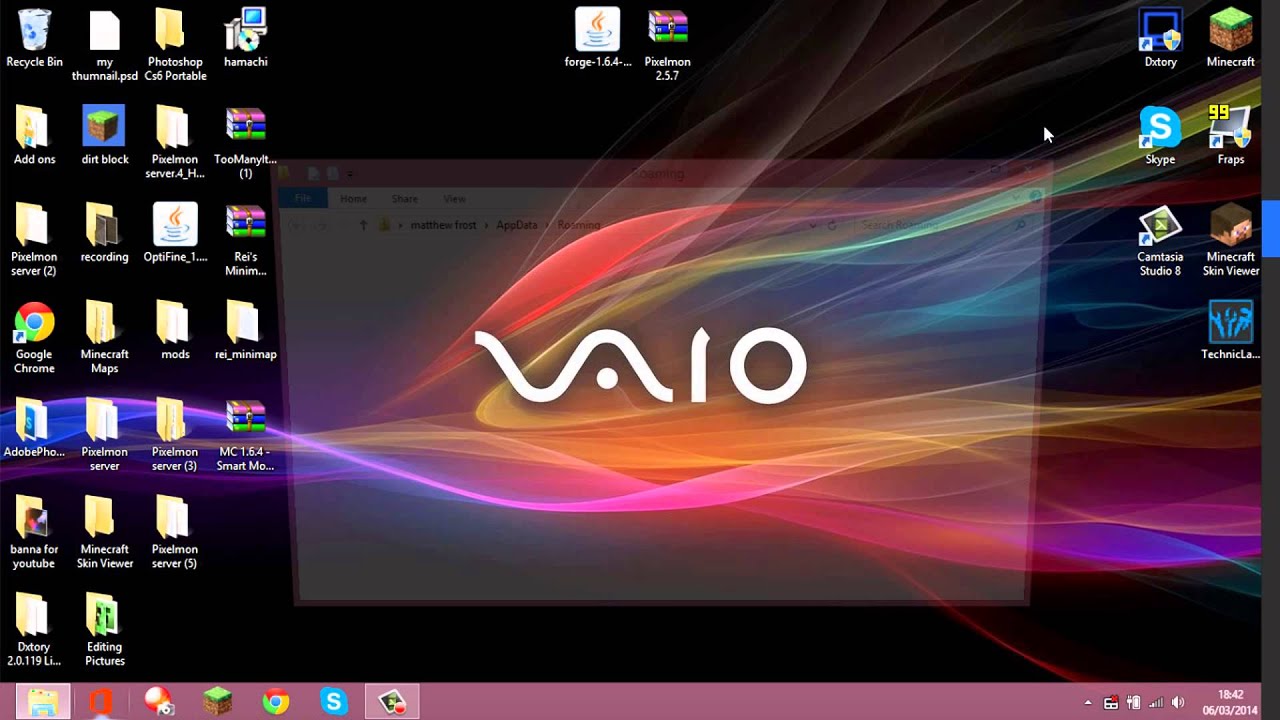Open the File tab in the Roaming window
Viewport: 1280px width, 720px height.
303,199
